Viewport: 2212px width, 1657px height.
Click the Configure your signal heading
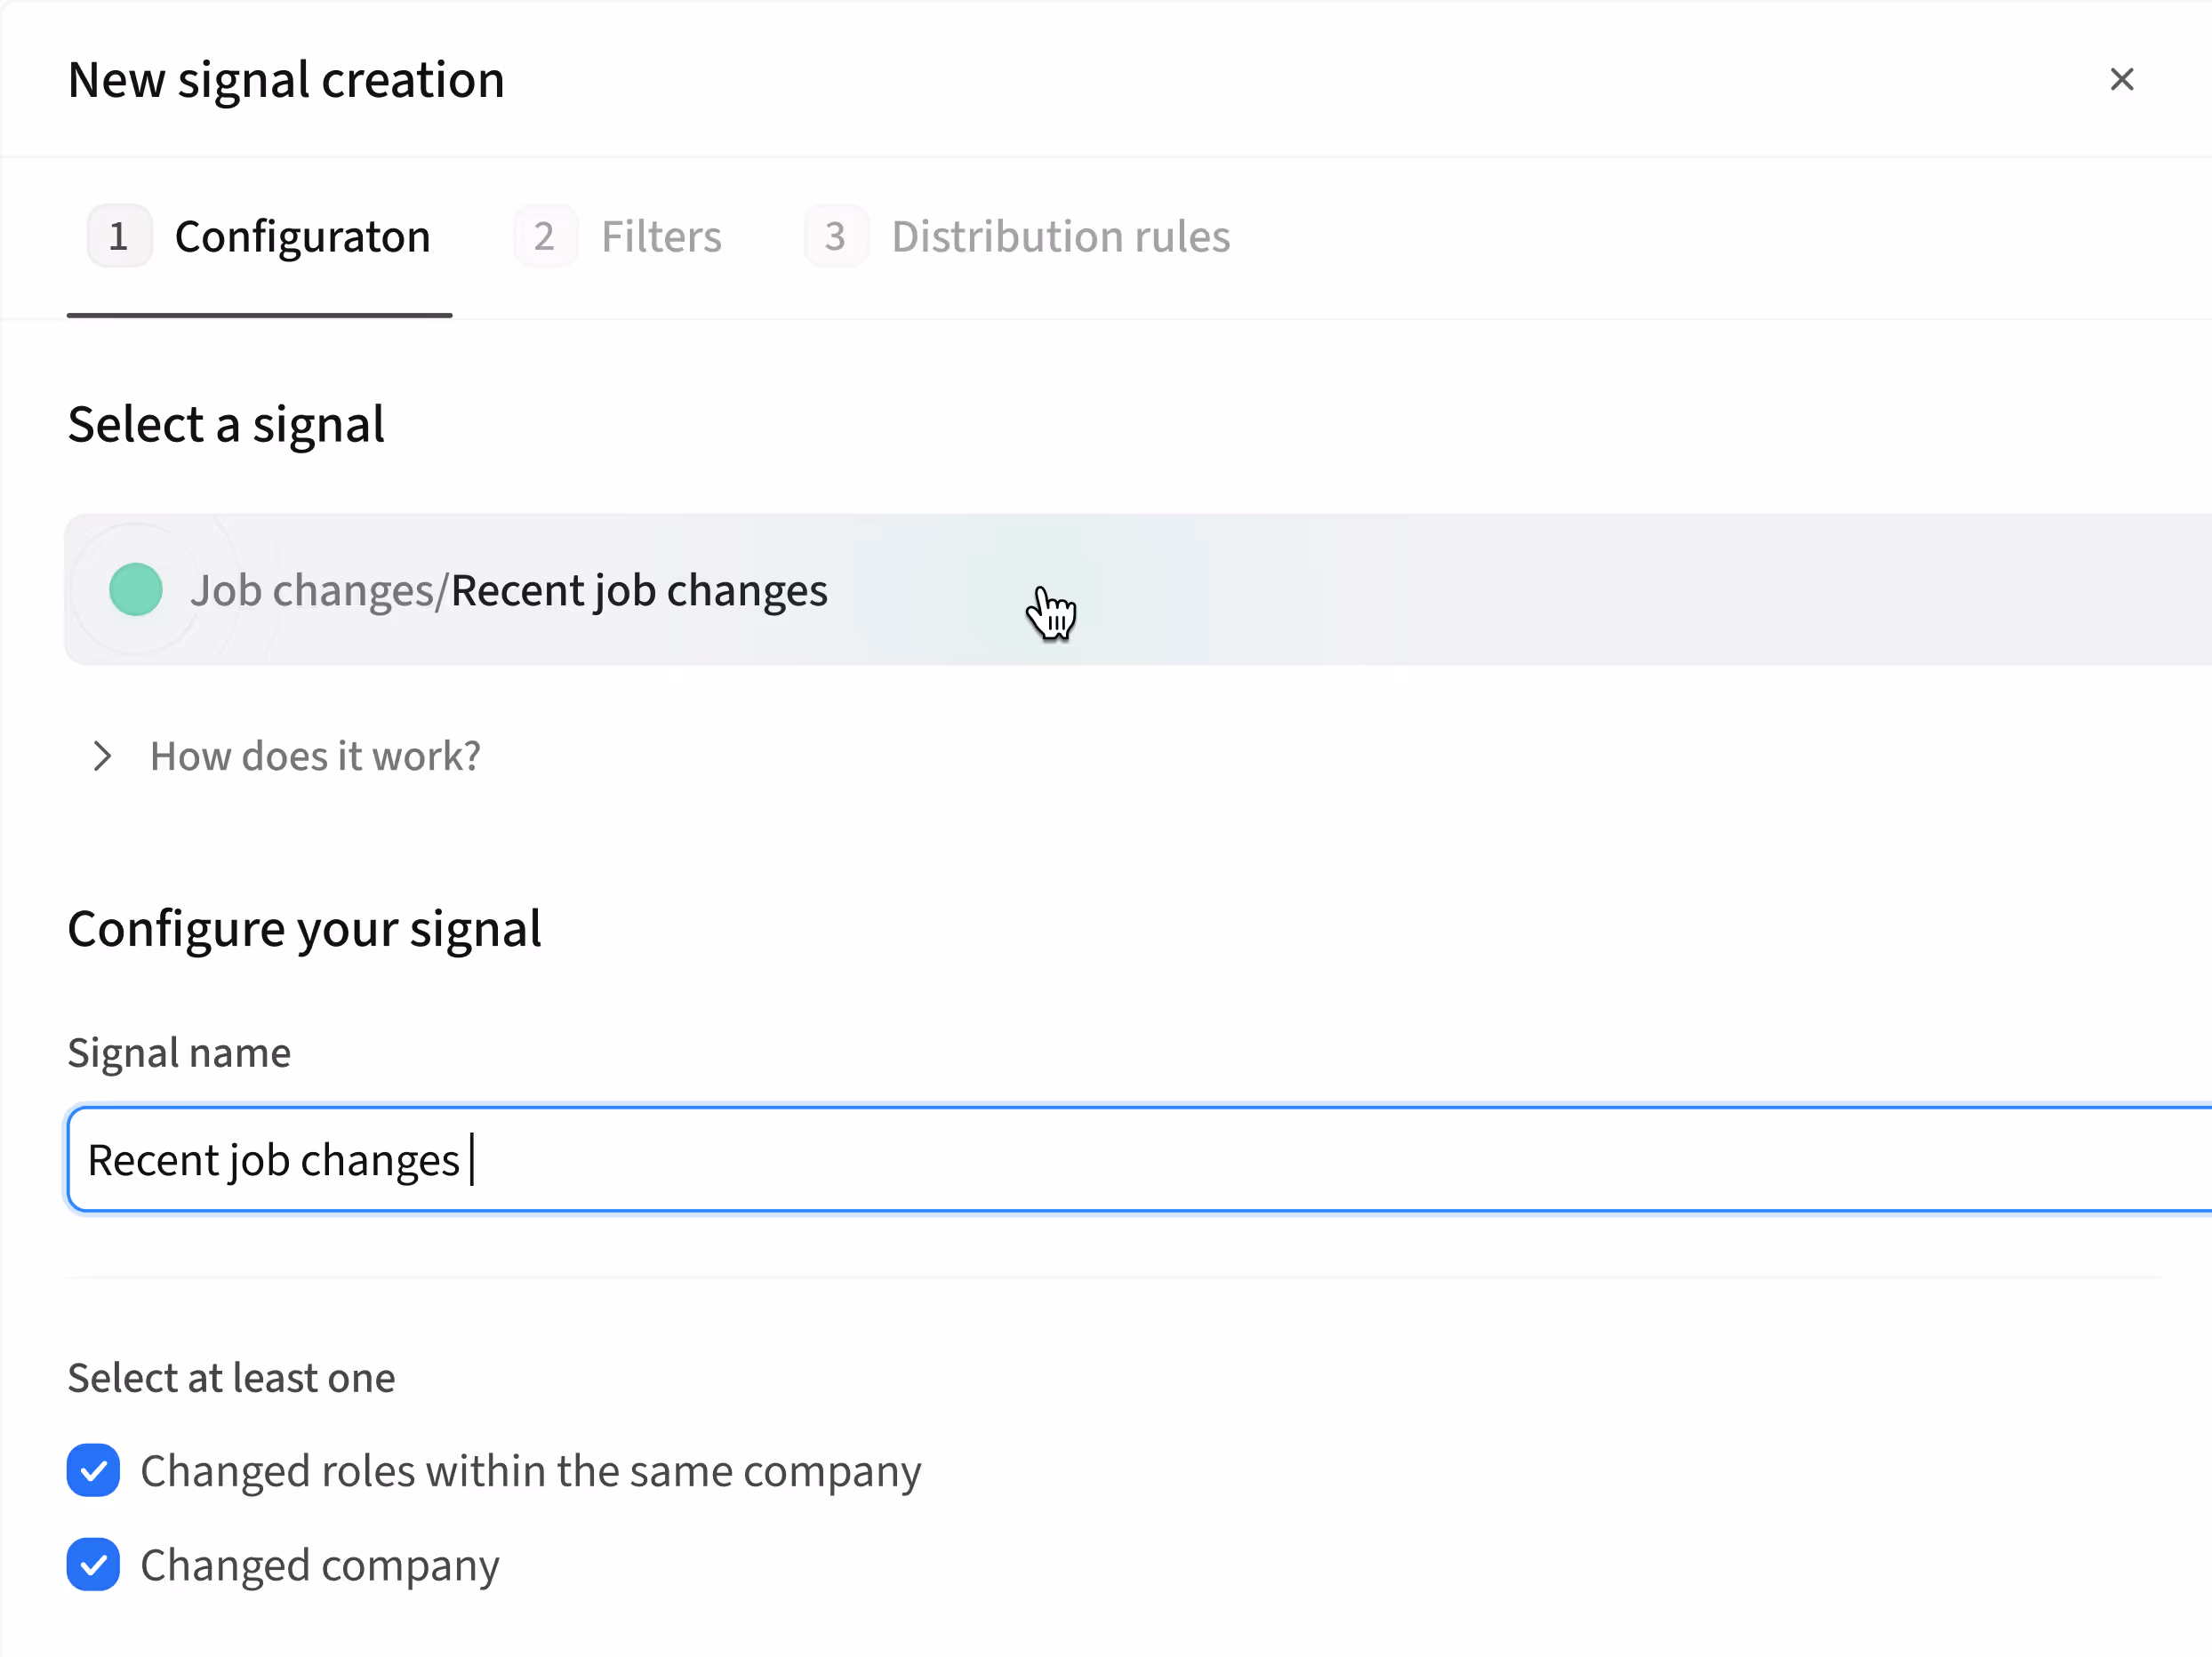(304, 928)
